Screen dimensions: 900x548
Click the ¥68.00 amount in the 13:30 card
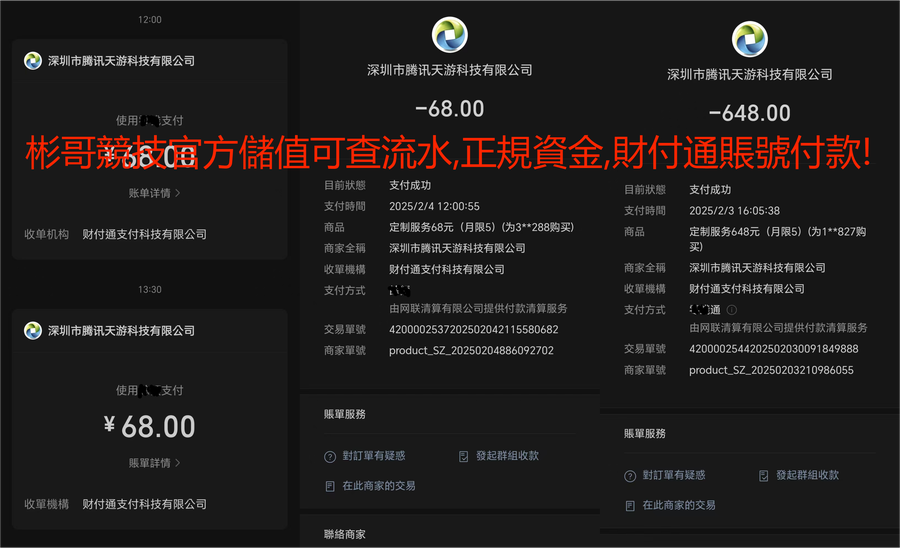[x=150, y=427]
